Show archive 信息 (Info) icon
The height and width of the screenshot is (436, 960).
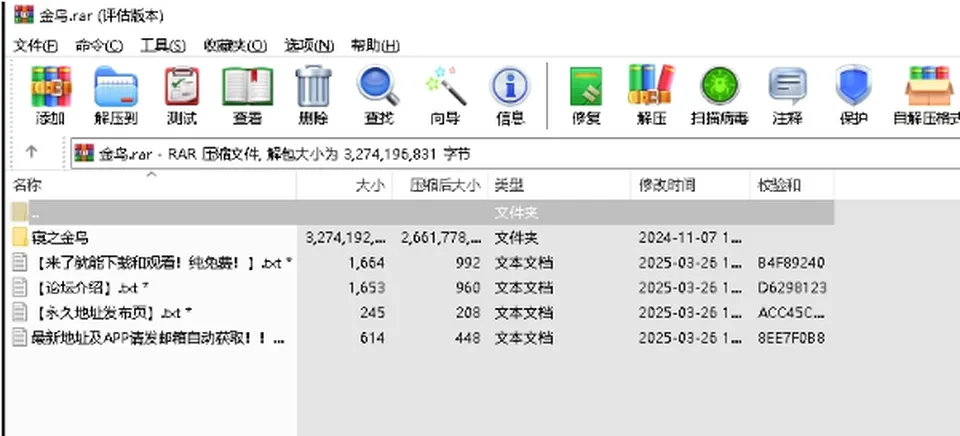click(509, 86)
